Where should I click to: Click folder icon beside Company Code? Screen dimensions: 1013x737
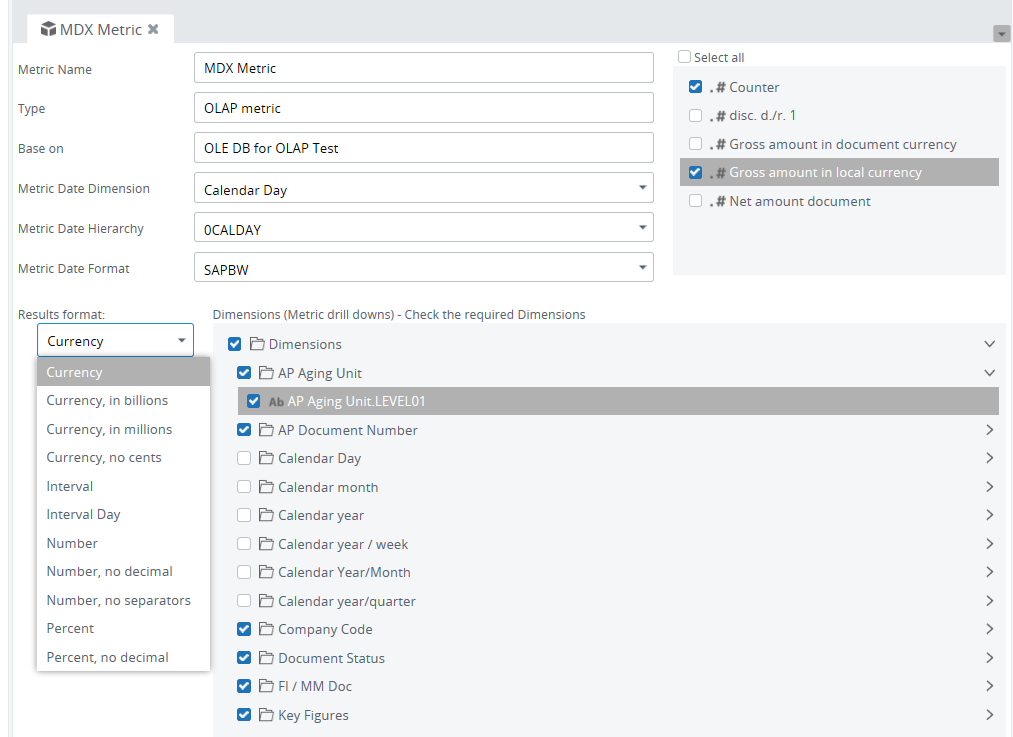coord(266,629)
